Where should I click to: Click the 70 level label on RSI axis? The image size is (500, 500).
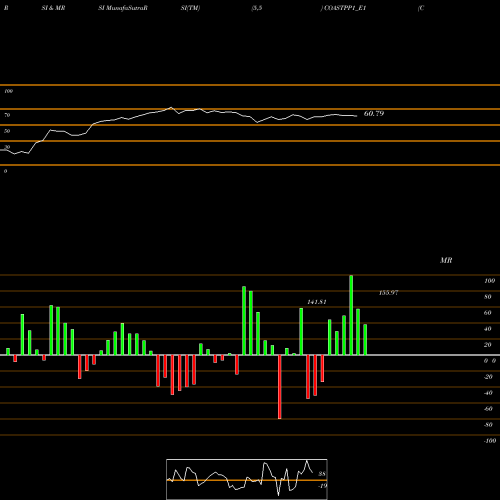pyautogui.click(x=7, y=115)
